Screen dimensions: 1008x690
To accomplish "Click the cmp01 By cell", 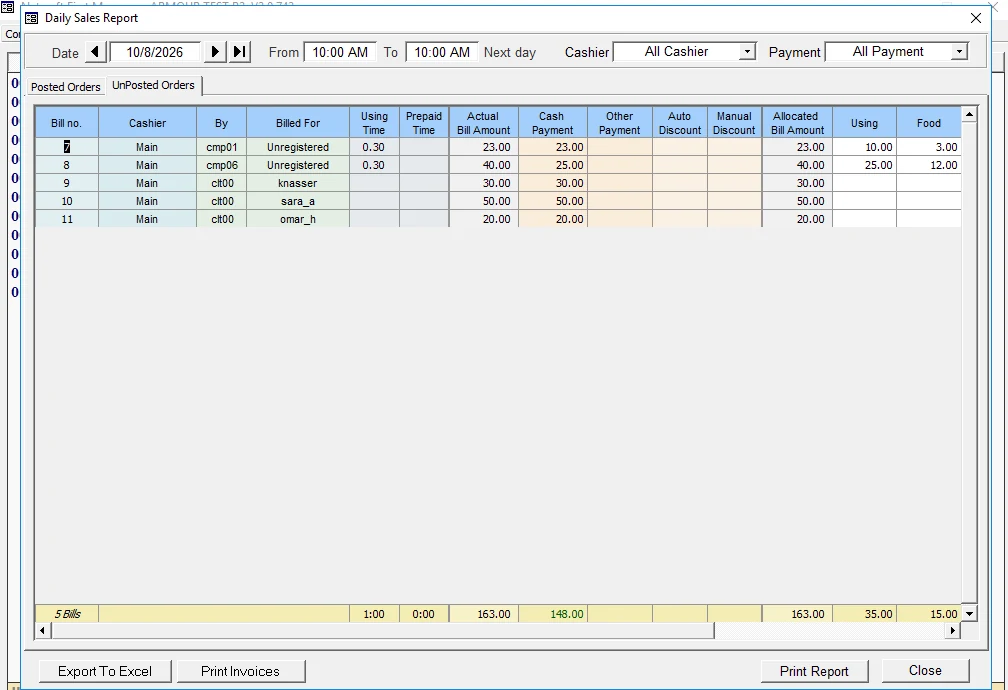I will (222, 147).
